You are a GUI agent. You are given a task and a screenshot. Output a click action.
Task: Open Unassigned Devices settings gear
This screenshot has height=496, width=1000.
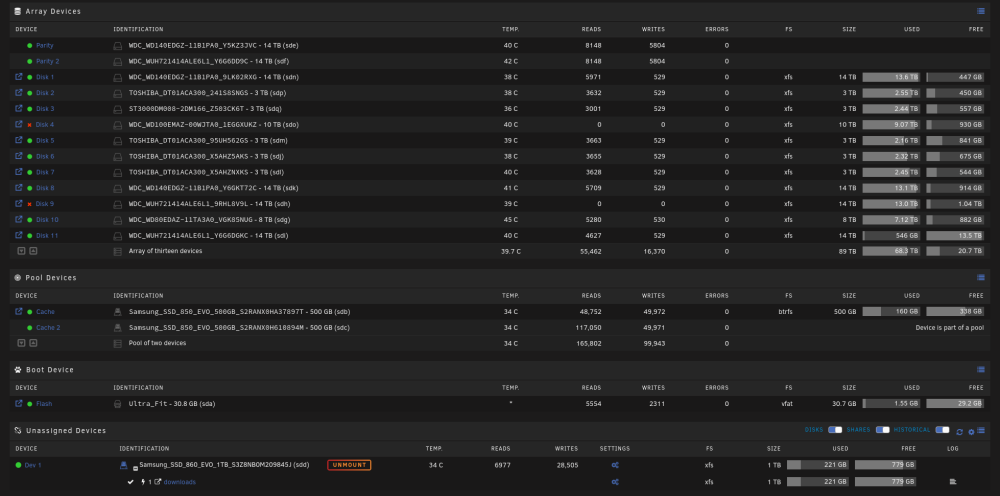point(971,432)
